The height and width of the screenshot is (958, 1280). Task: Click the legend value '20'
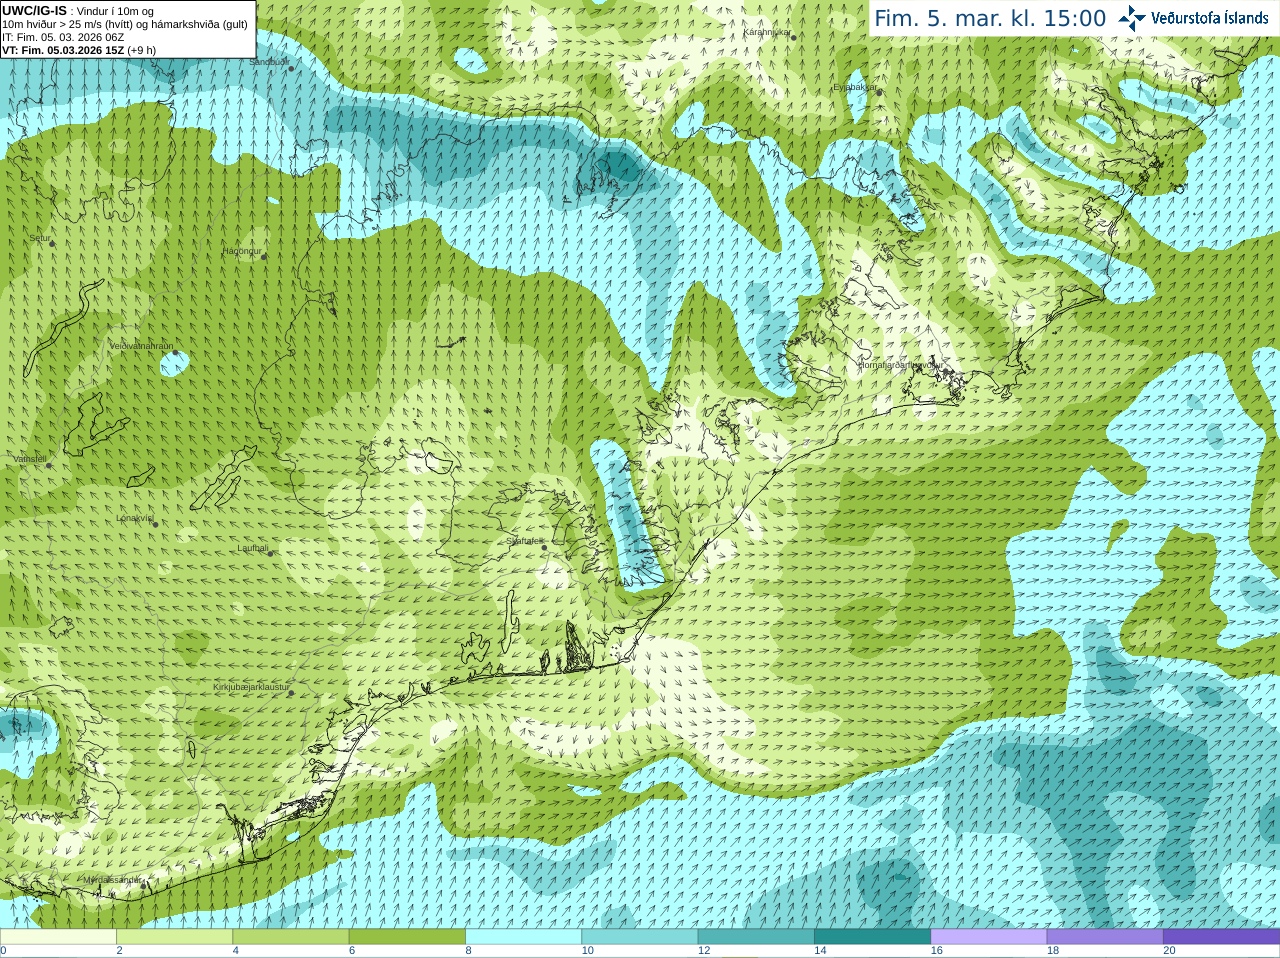coord(1169,951)
